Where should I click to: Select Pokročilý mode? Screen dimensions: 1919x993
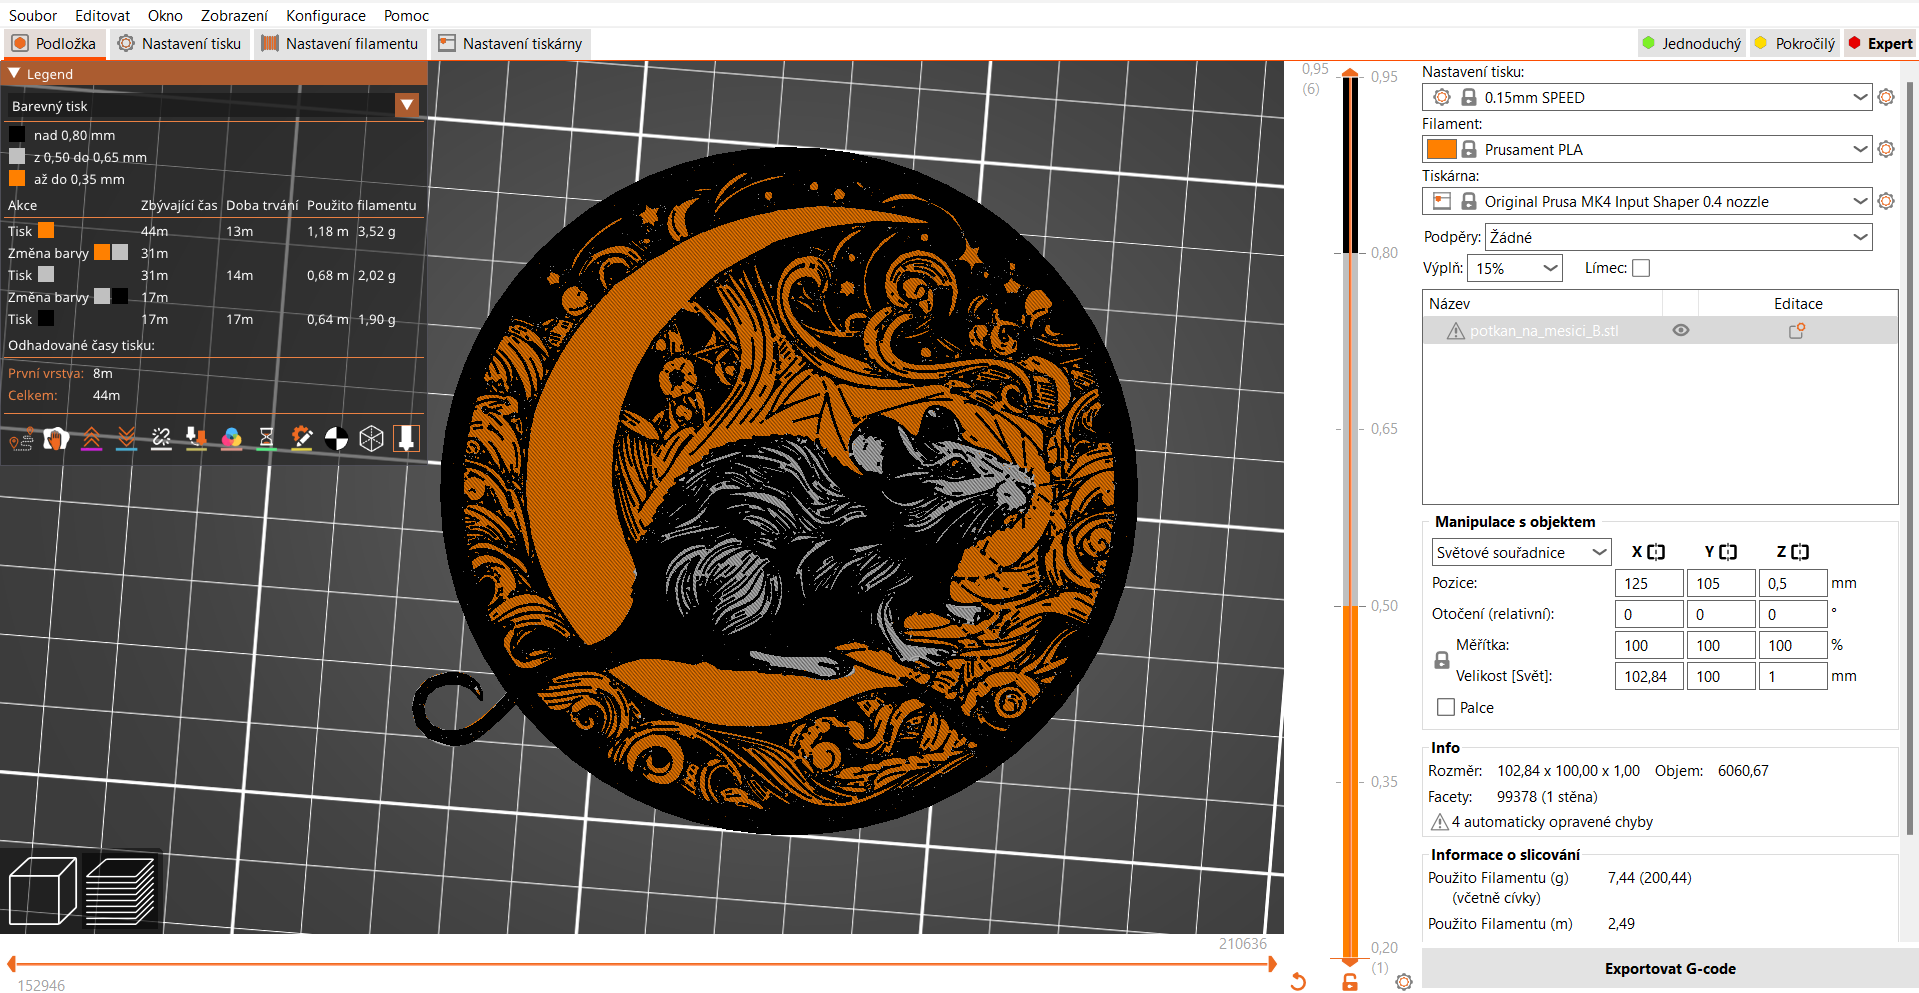(1796, 43)
